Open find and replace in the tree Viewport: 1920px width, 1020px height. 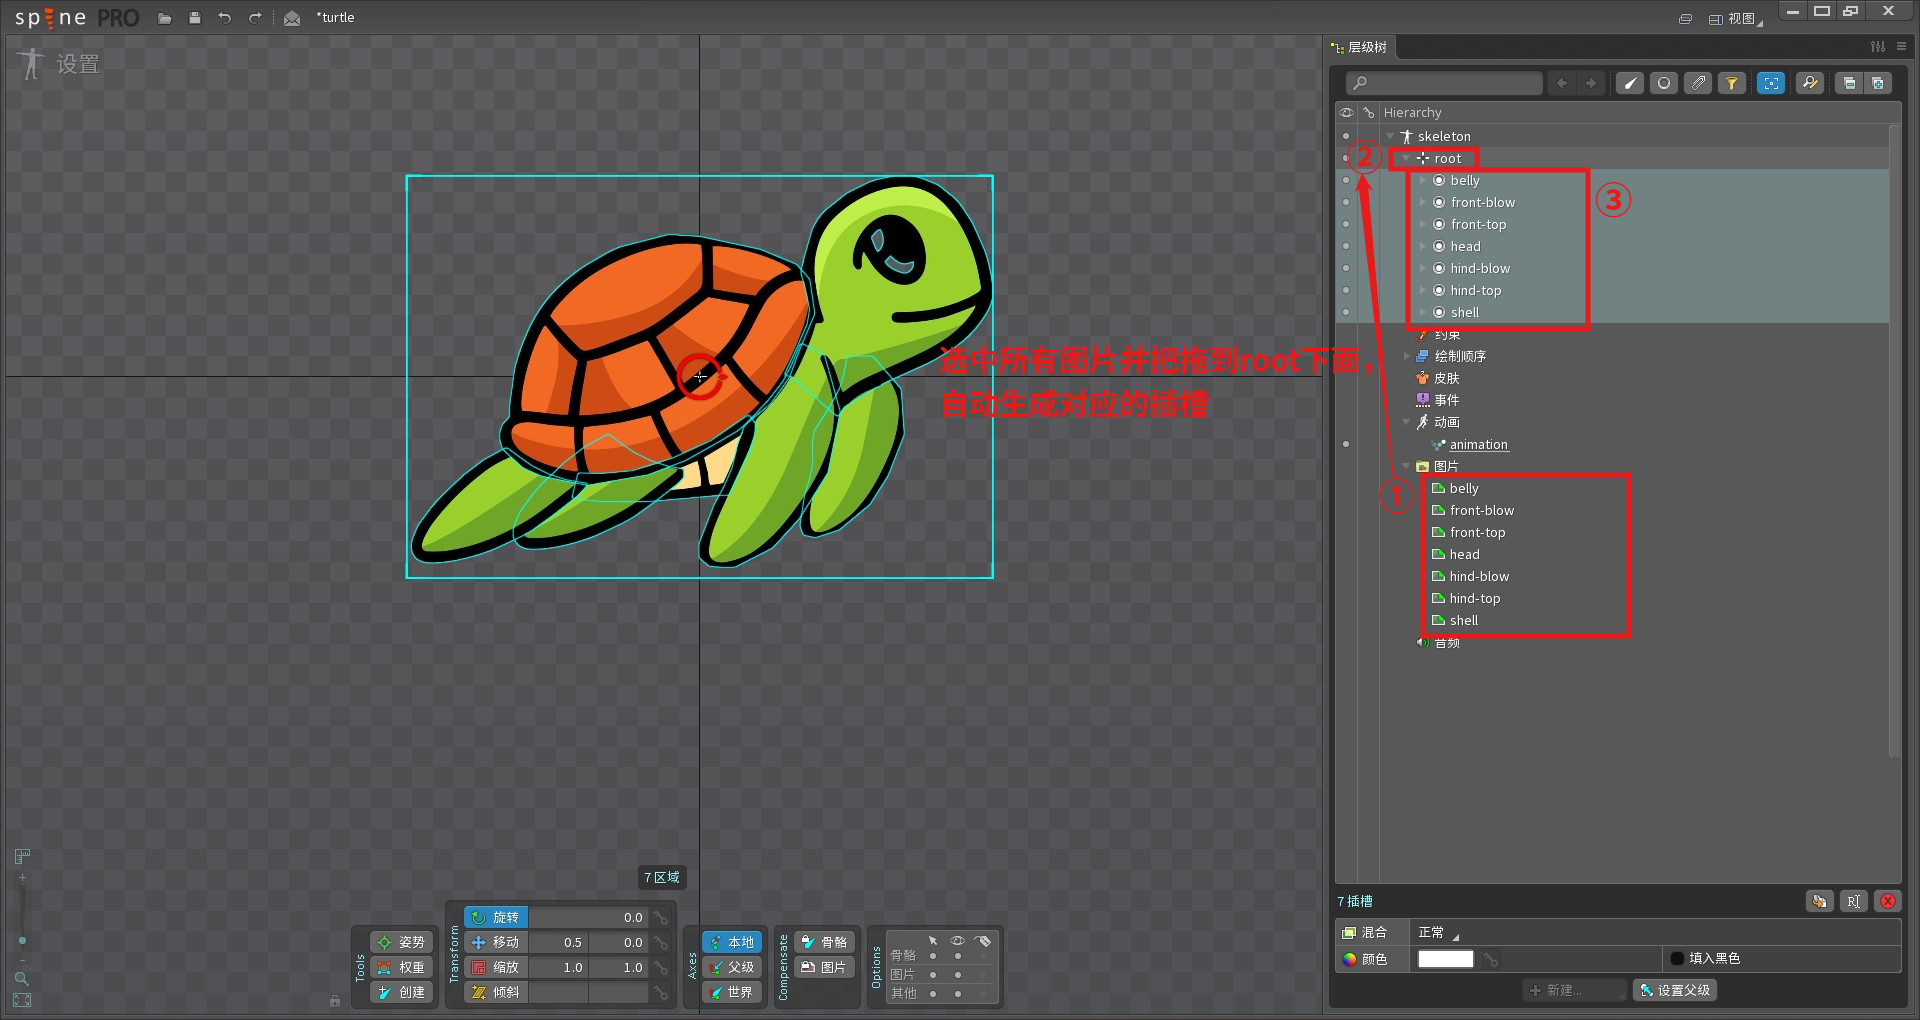click(x=1810, y=83)
